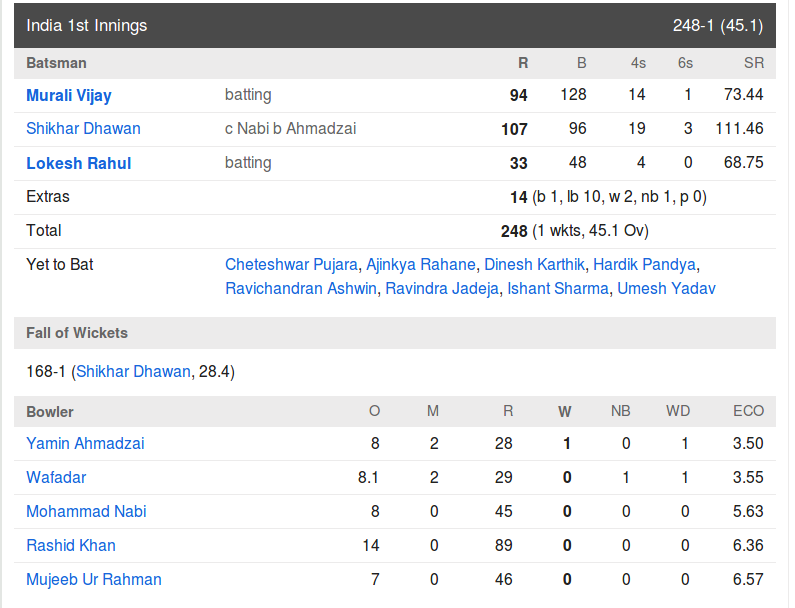Open Murali Vijay's player profile
This screenshot has width=795, height=608.
[68, 95]
